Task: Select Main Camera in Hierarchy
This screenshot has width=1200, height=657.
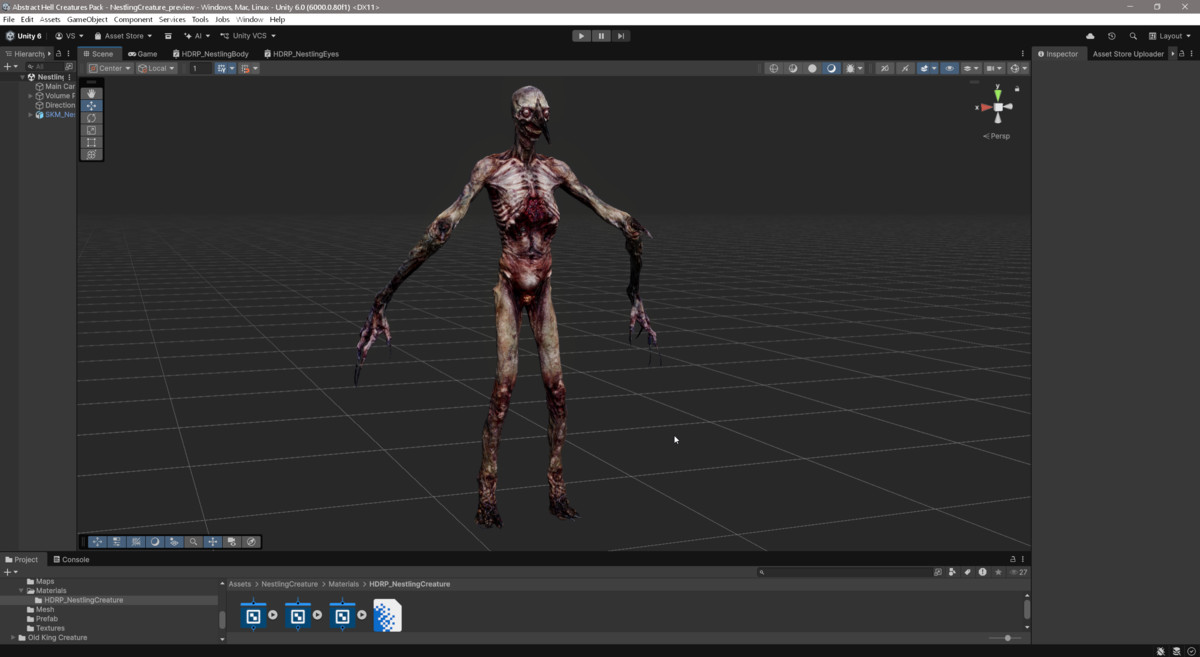Action: click(55, 86)
